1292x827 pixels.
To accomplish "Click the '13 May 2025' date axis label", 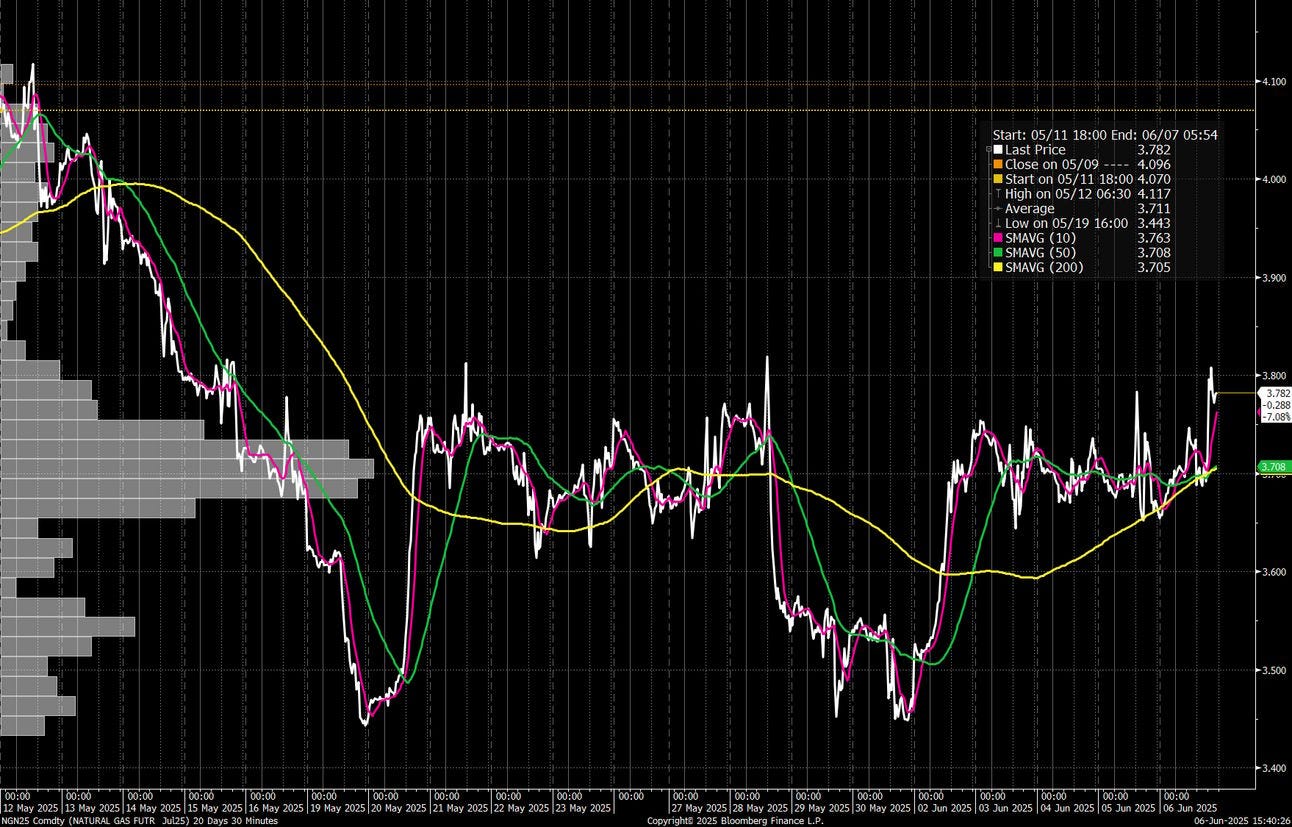I will click(92, 807).
